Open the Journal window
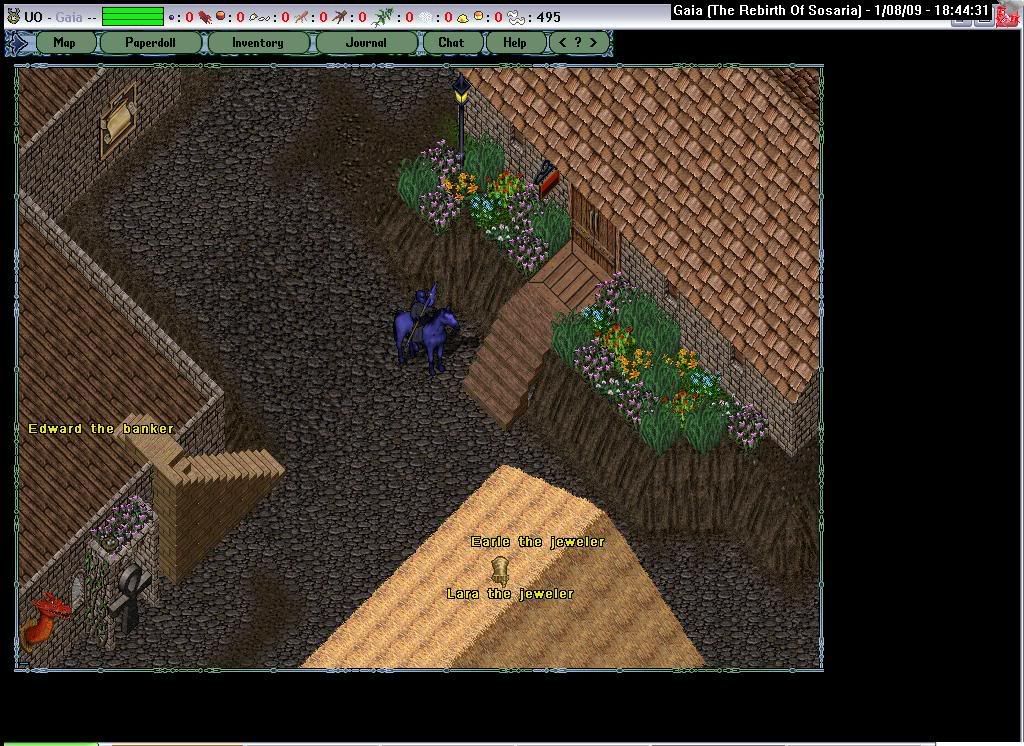 366,43
